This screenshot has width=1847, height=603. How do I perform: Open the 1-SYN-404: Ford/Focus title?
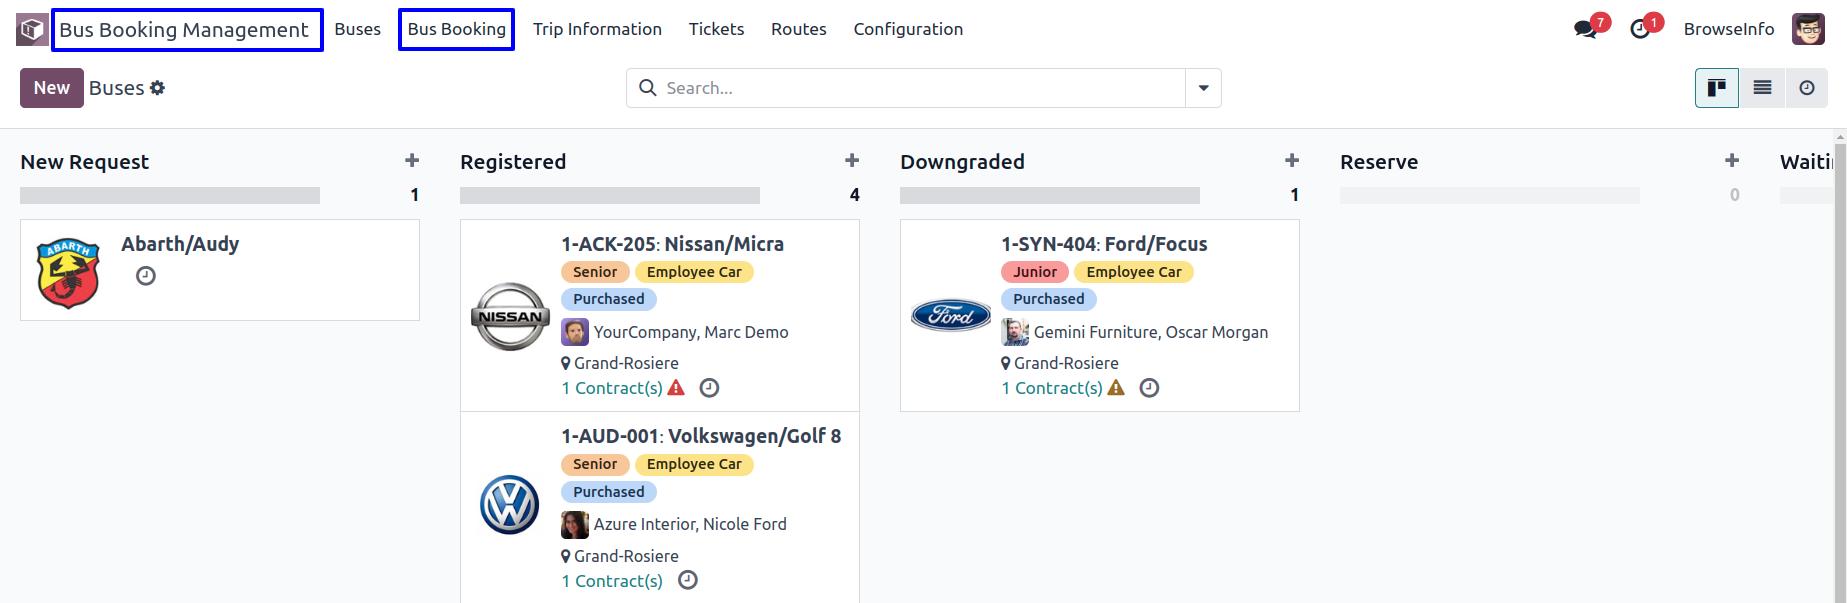1104,244
